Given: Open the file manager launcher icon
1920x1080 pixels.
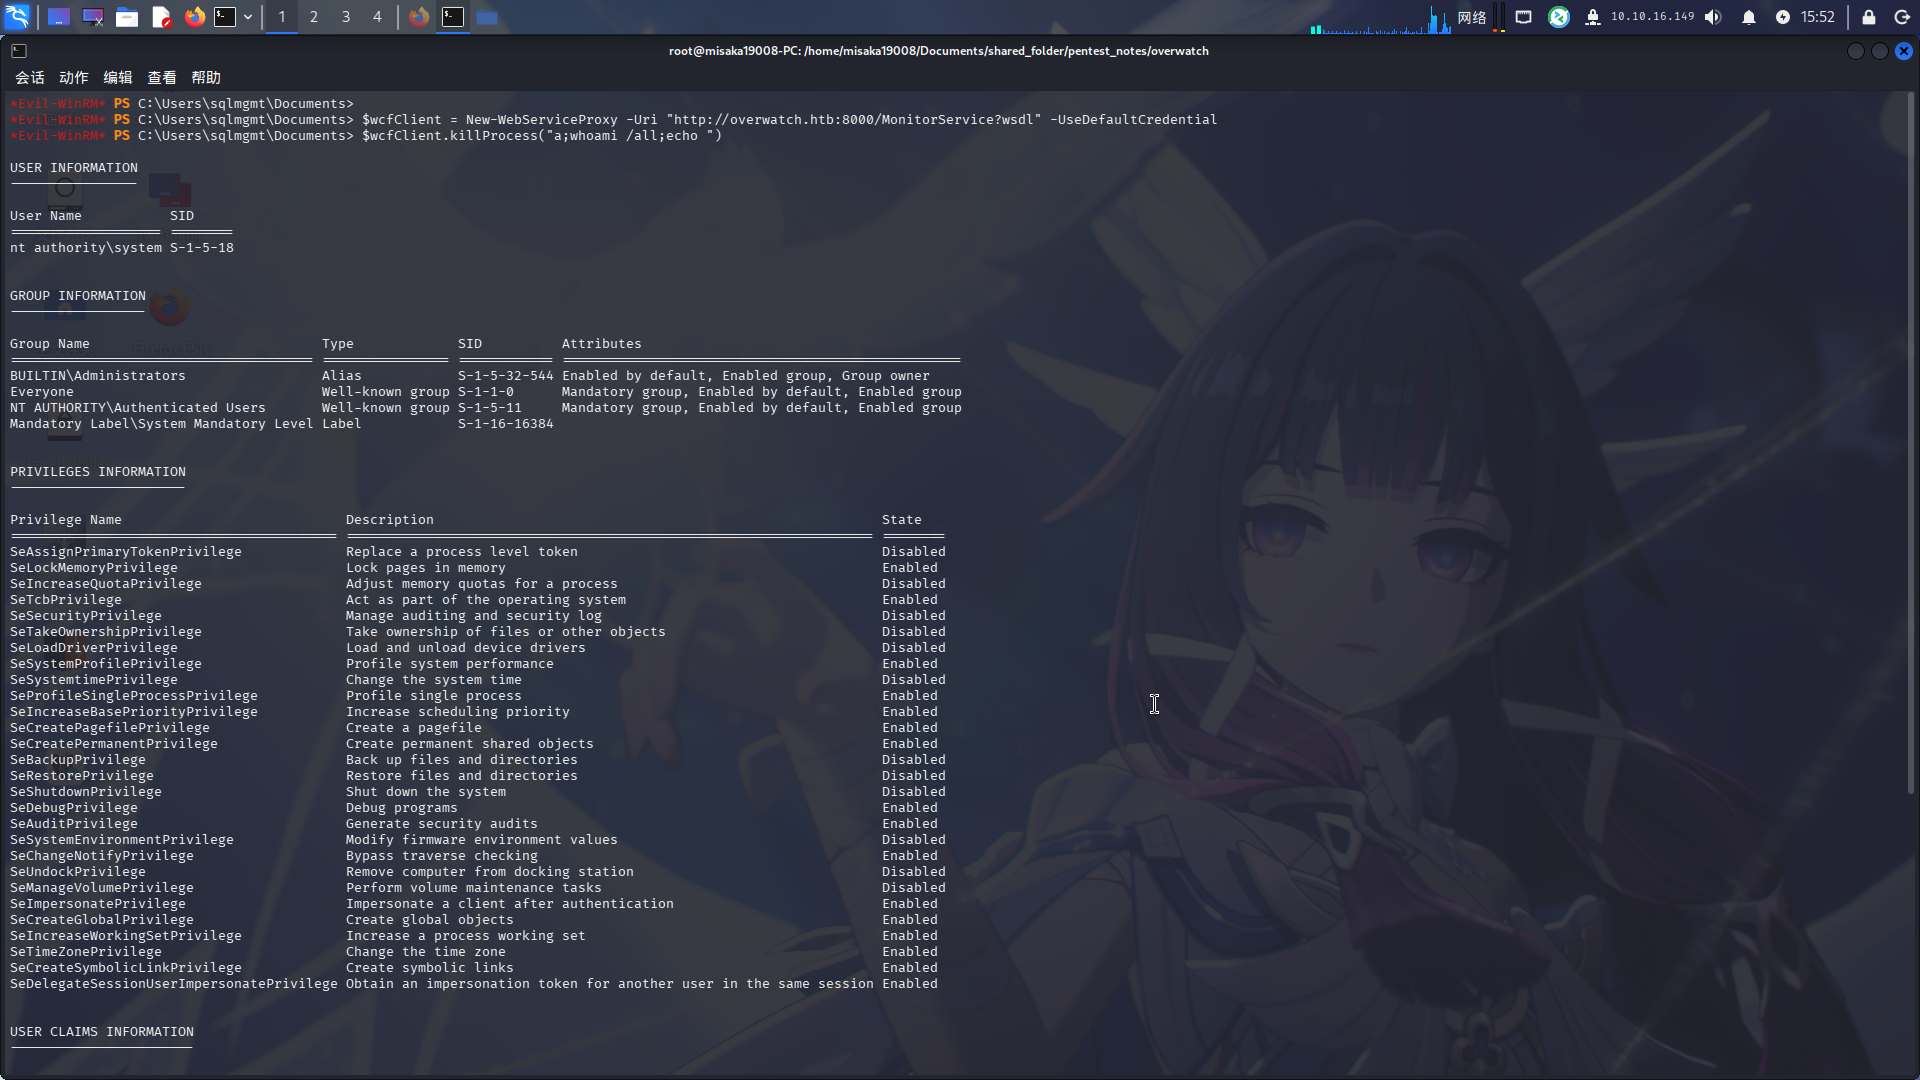Looking at the screenshot, I should pos(127,17).
